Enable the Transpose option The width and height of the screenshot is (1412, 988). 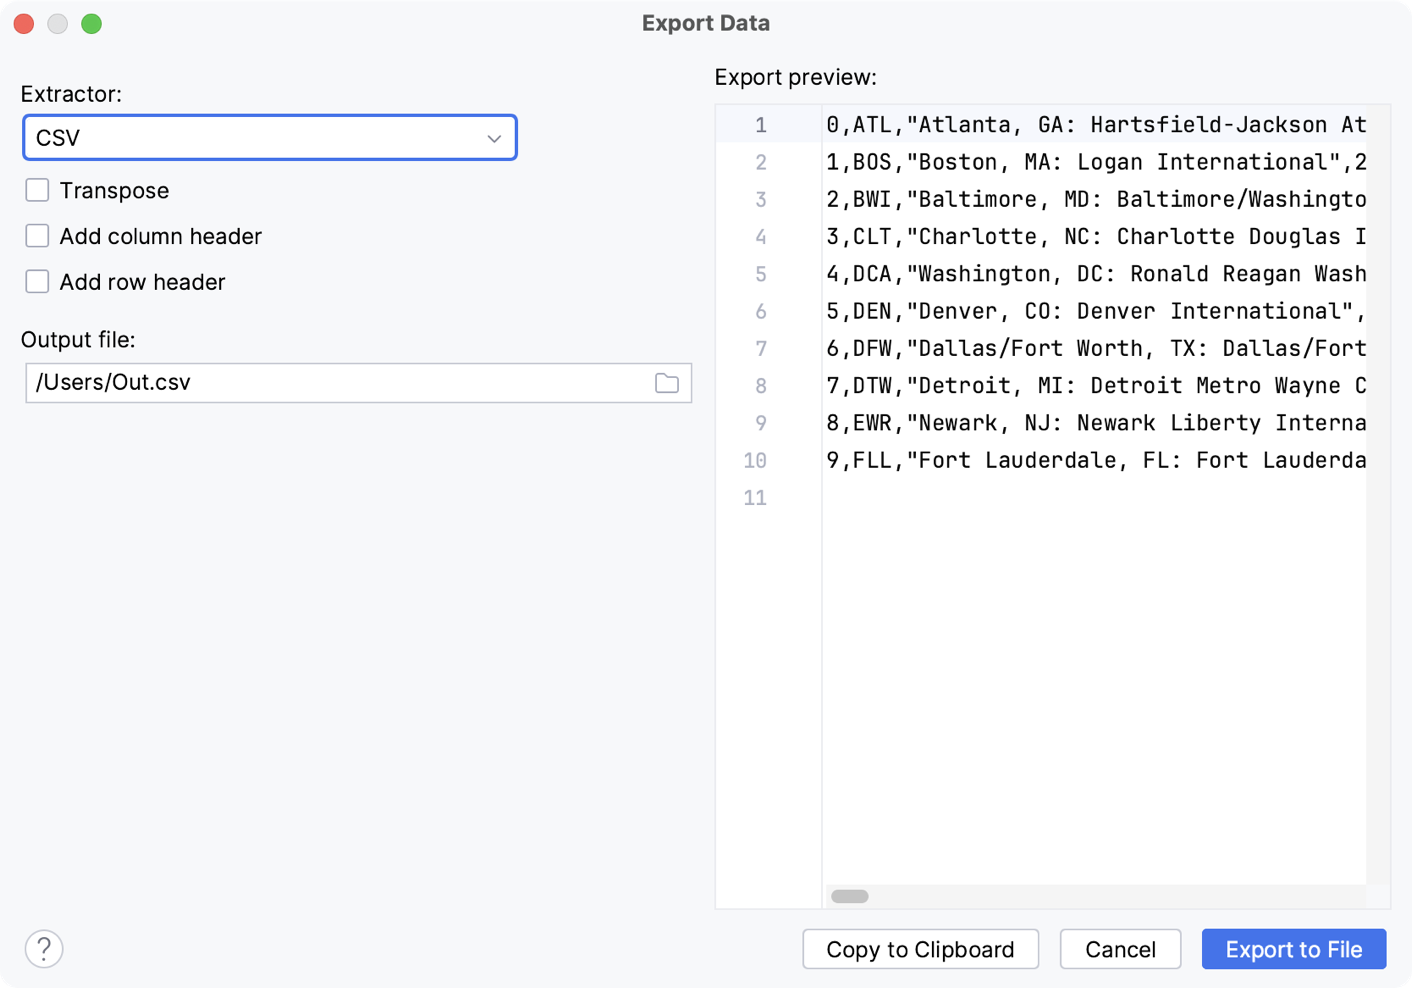pyautogui.click(x=37, y=189)
